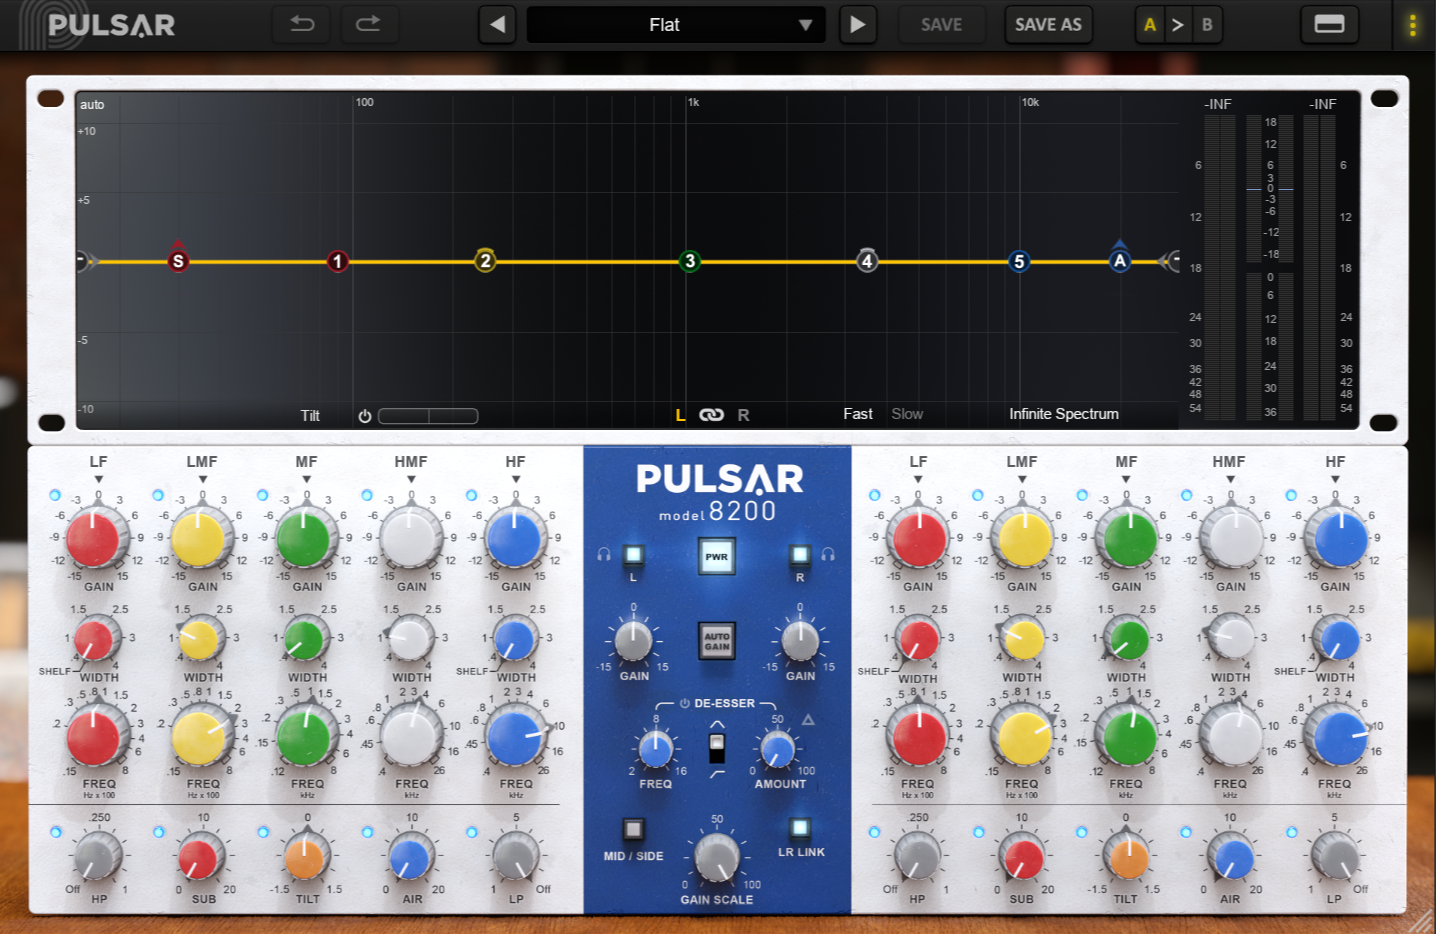The height and width of the screenshot is (934, 1436).
Task: Click the DE-ESSER AMOUNT knob
Action: (778, 749)
